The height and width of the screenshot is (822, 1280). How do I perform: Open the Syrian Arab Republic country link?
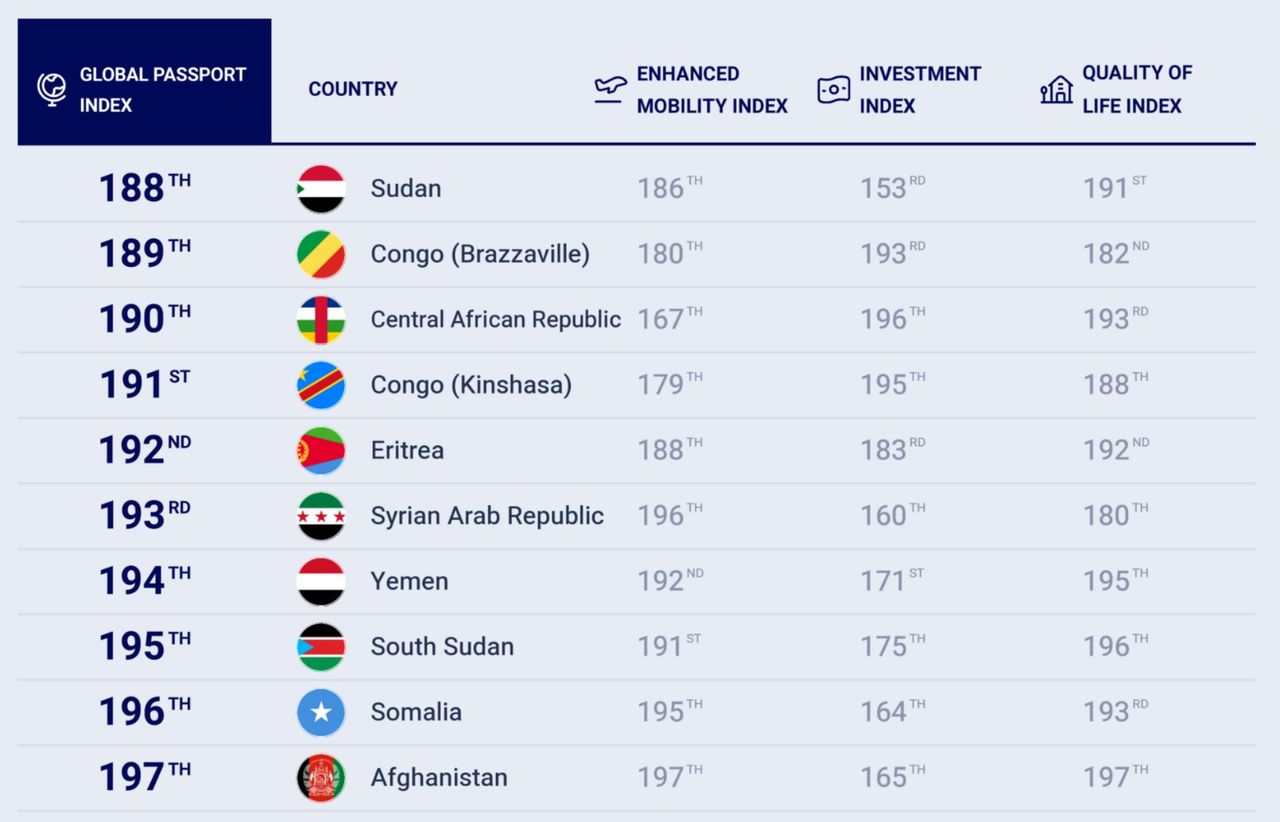[487, 516]
